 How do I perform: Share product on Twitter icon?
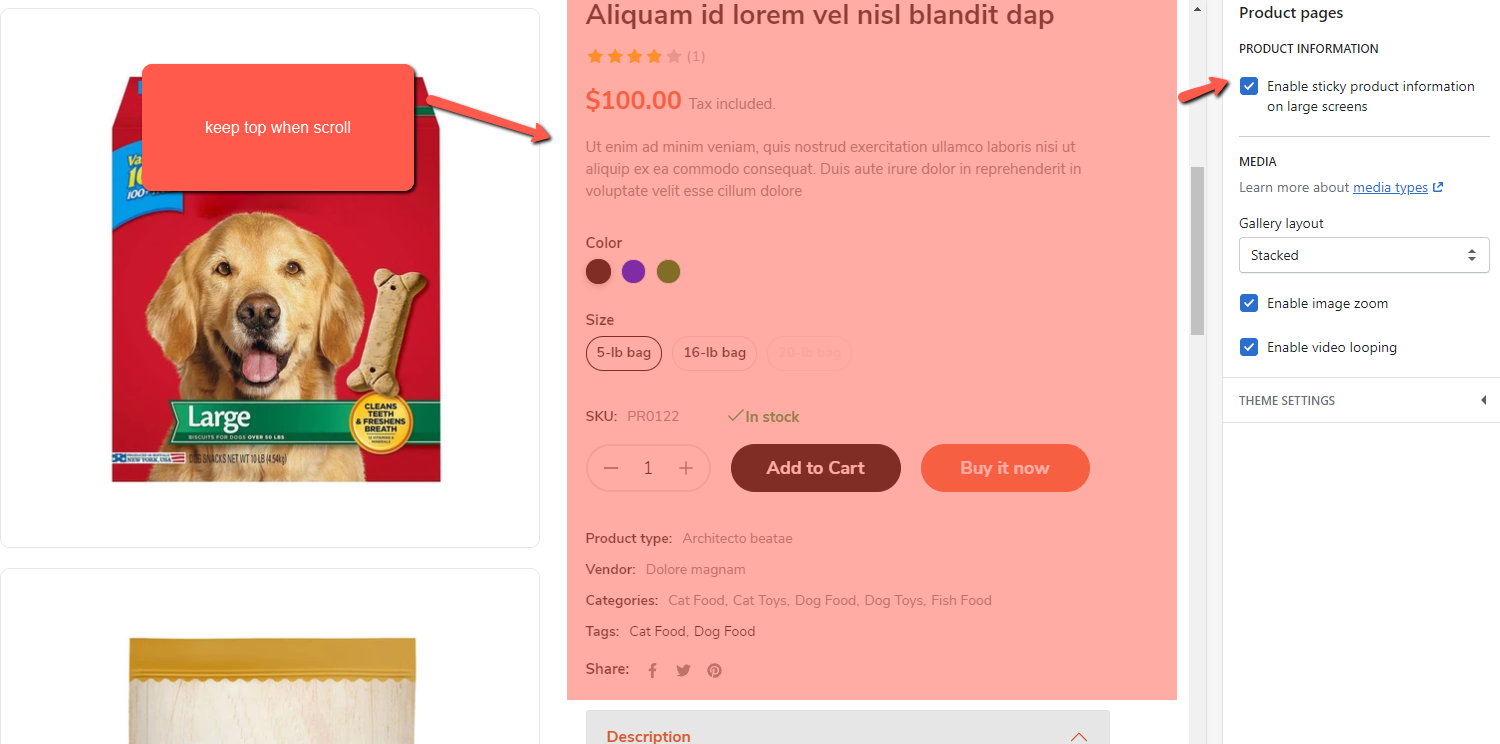pyautogui.click(x=683, y=671)
